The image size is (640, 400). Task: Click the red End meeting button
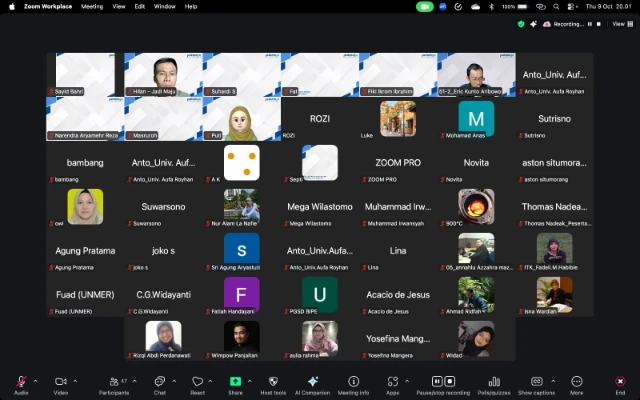[x=620, y=383]
